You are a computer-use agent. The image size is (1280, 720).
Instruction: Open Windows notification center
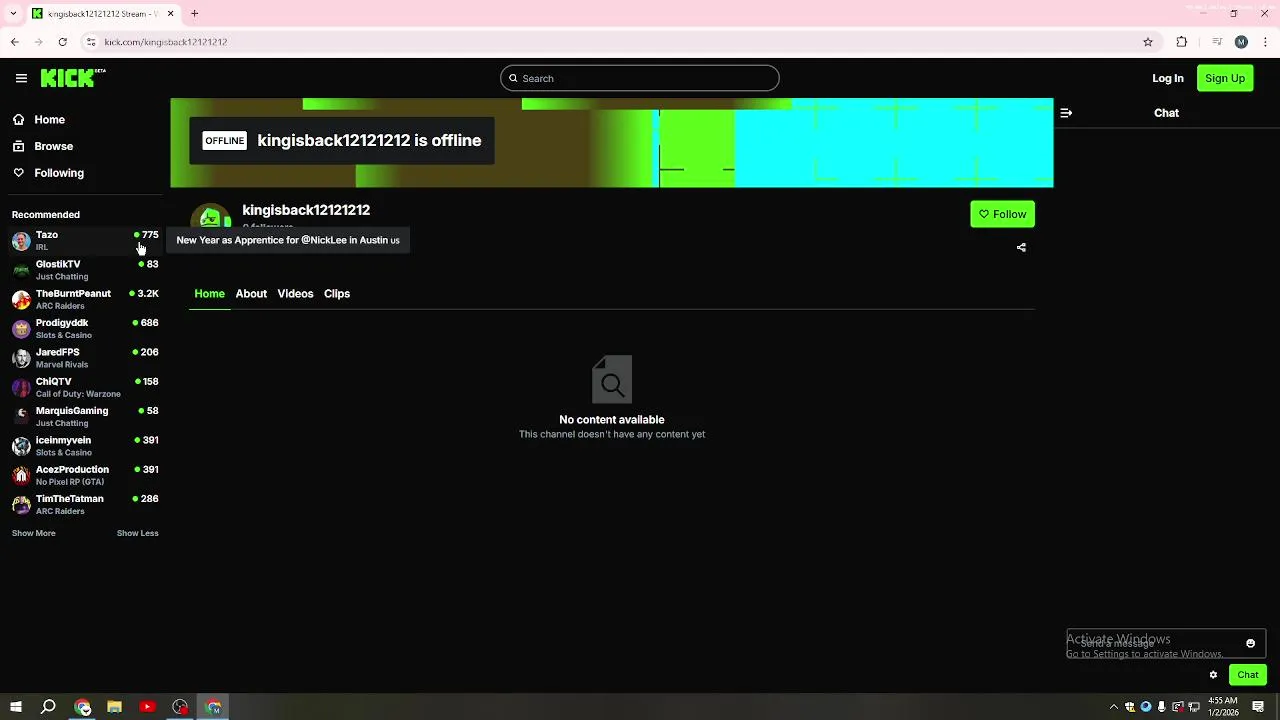click(x=1258, y=707)
